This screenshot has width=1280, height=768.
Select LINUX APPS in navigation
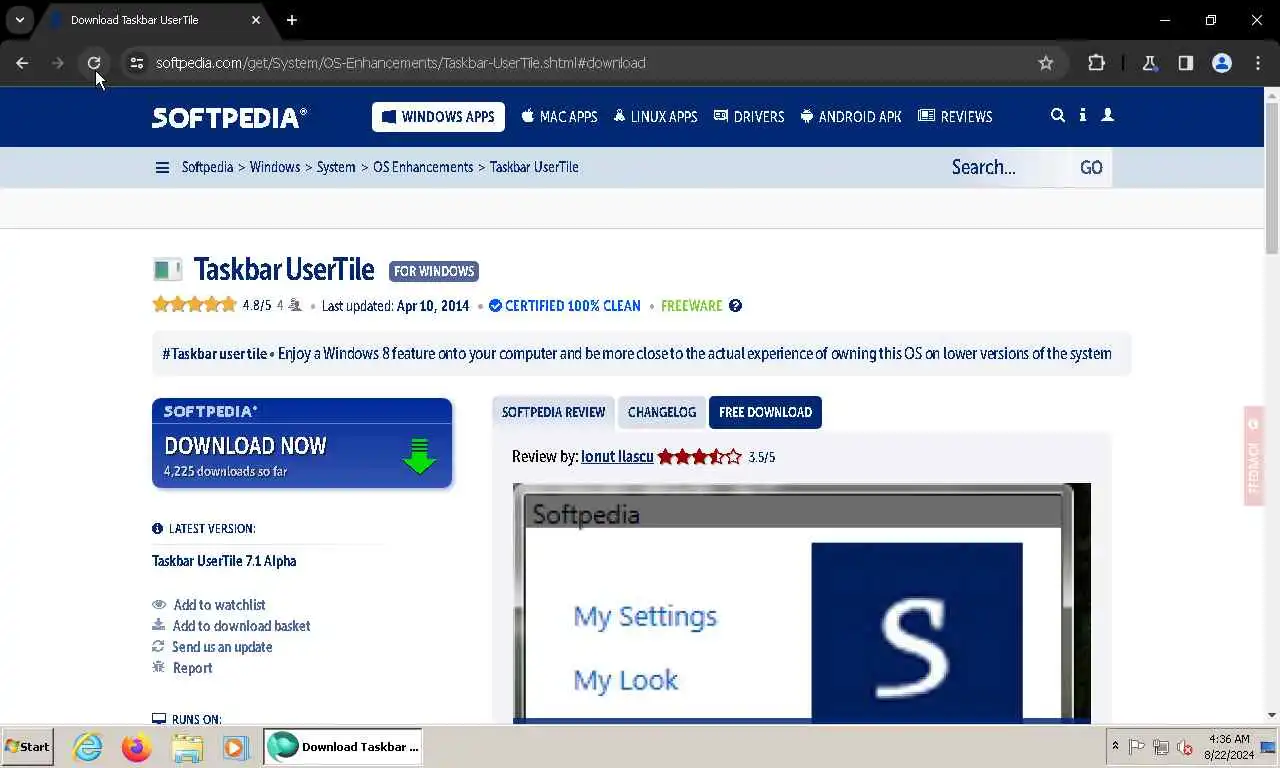(655, 117)
